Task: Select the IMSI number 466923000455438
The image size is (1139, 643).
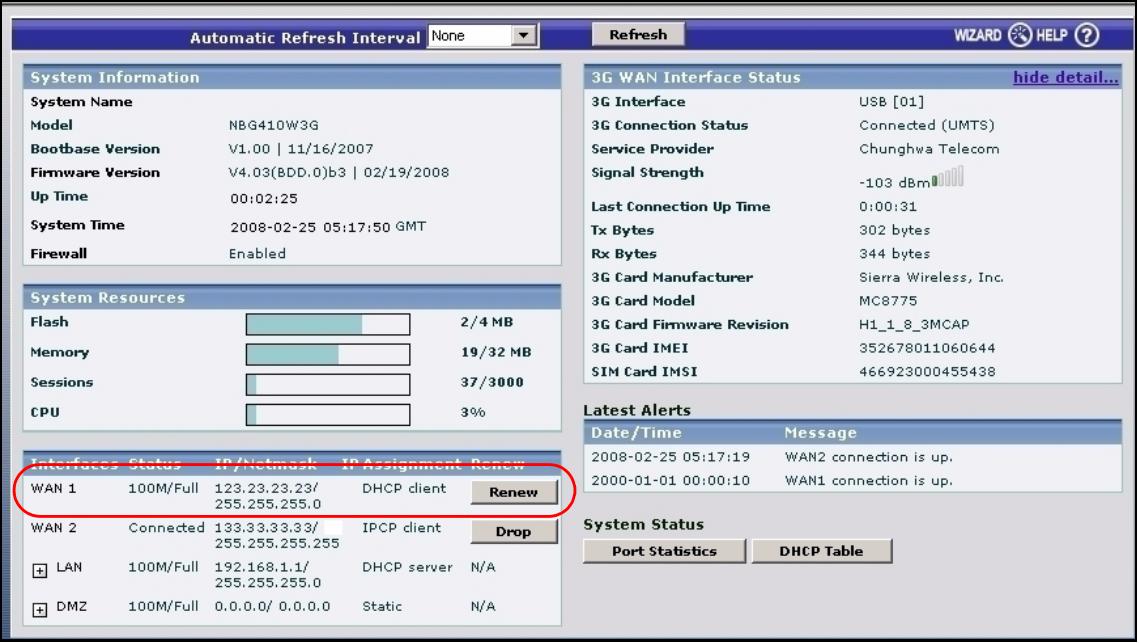Action: coord(927,371)
